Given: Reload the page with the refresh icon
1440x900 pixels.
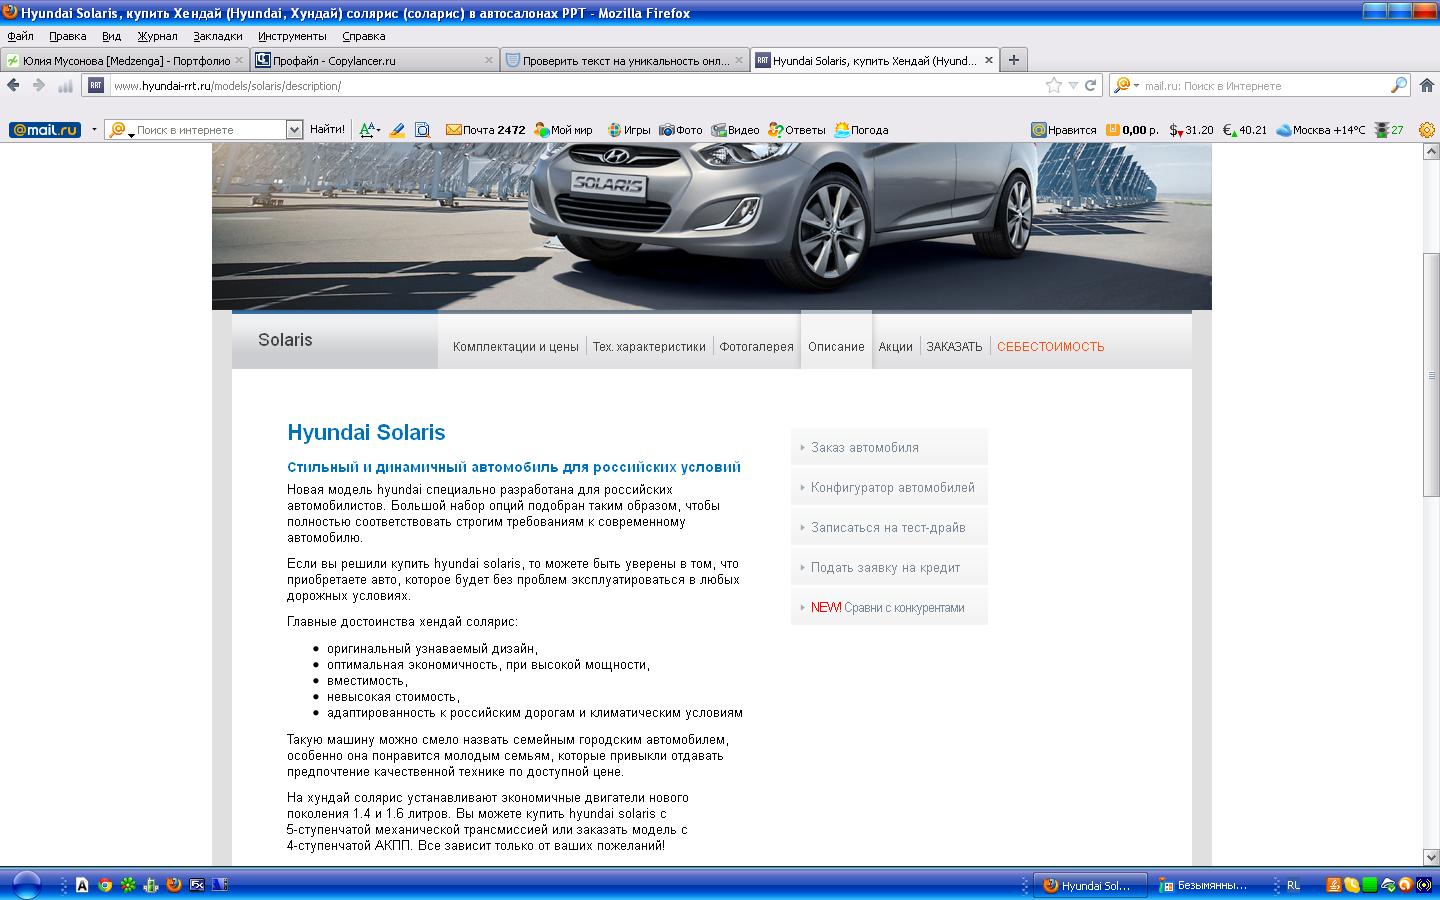Looking at the screenshot, I should coord(1091,86).
